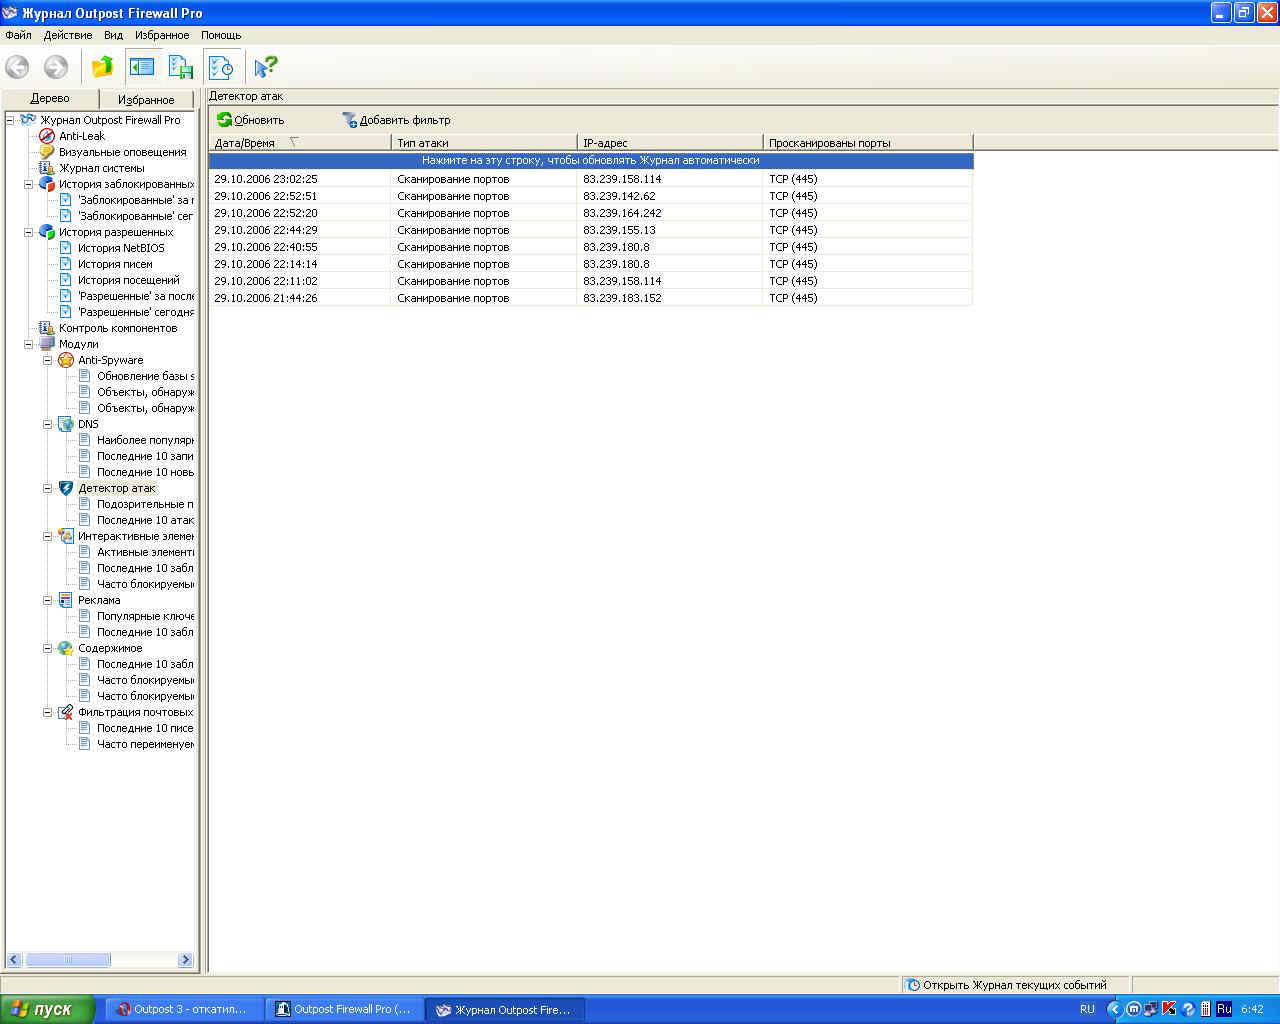Viewport: 1280px width, 1024px height.
Task: Collapse the Реклама branch
Action: coord(48,600)
